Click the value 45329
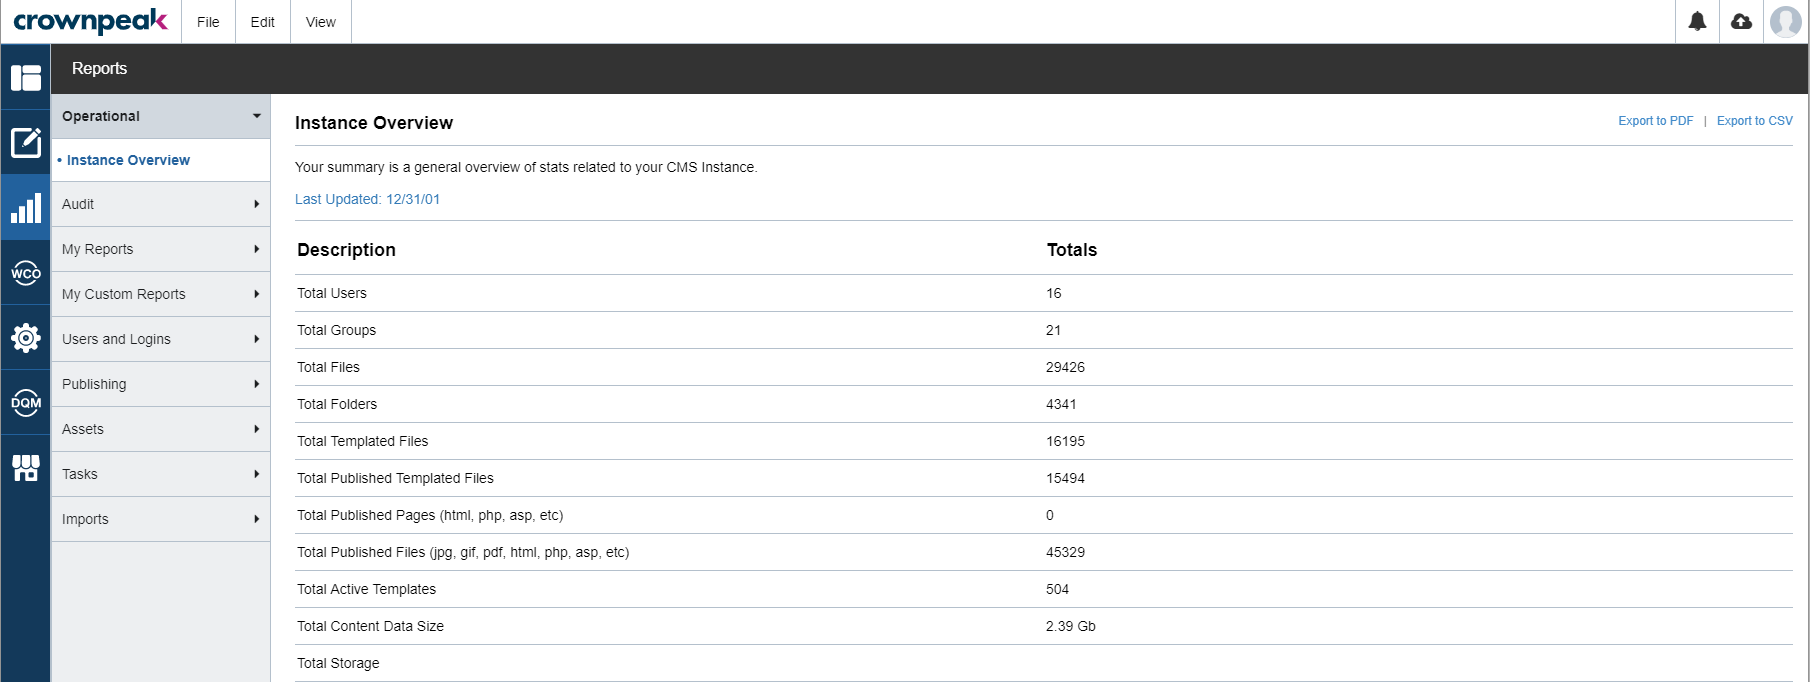Viewport: 1810px width, 682px height. pos(1065,552)
